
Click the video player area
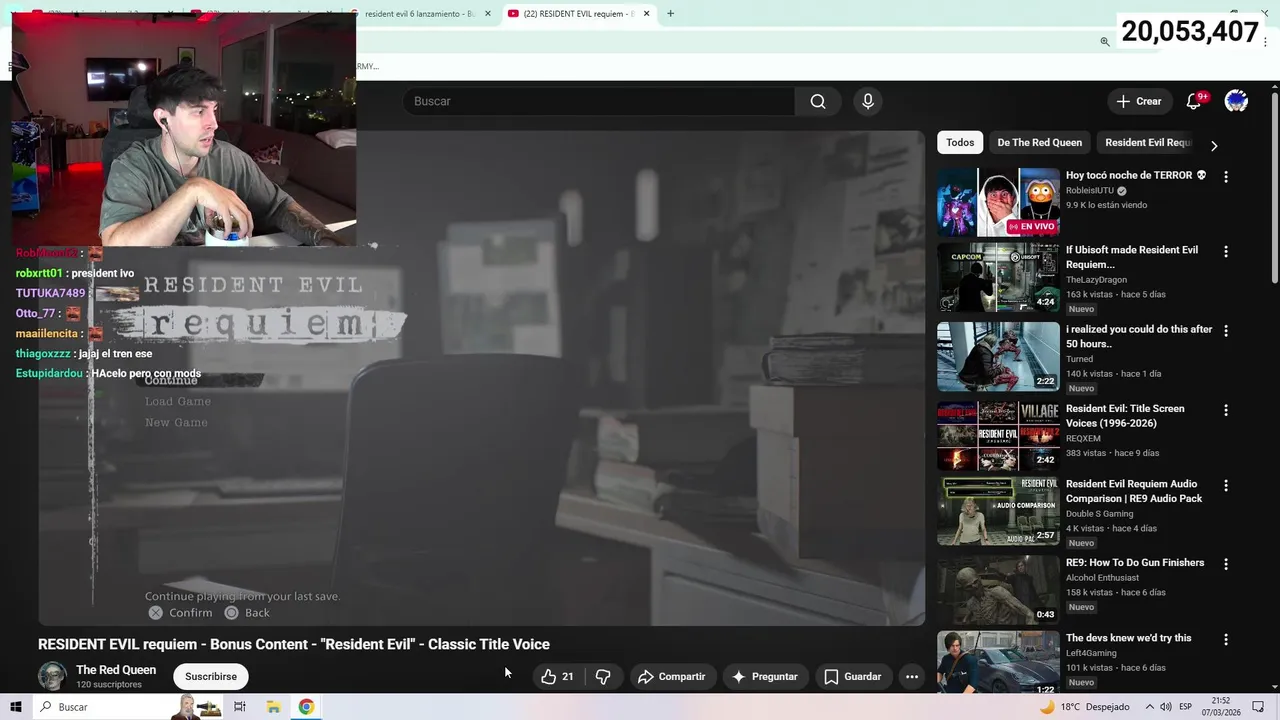click(x=482, y=378)
